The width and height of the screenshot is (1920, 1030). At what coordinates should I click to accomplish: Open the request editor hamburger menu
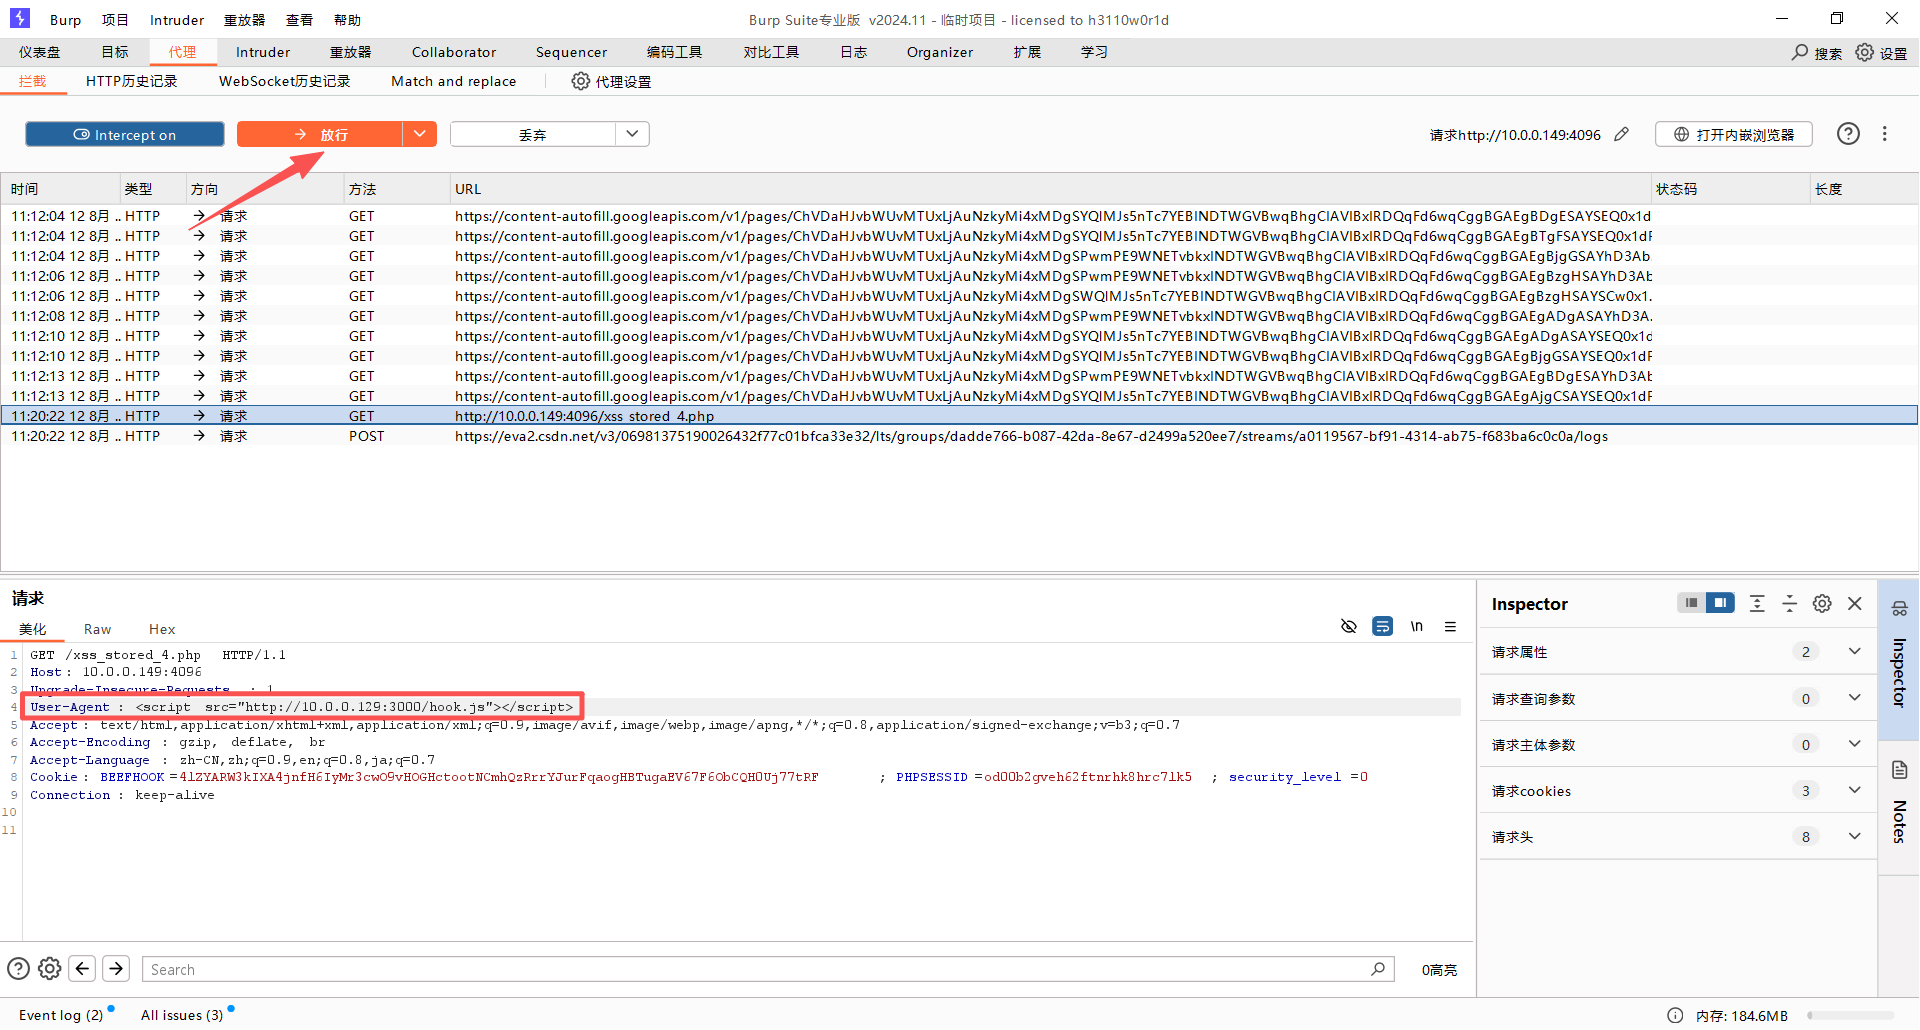[x=1450, y=627]
